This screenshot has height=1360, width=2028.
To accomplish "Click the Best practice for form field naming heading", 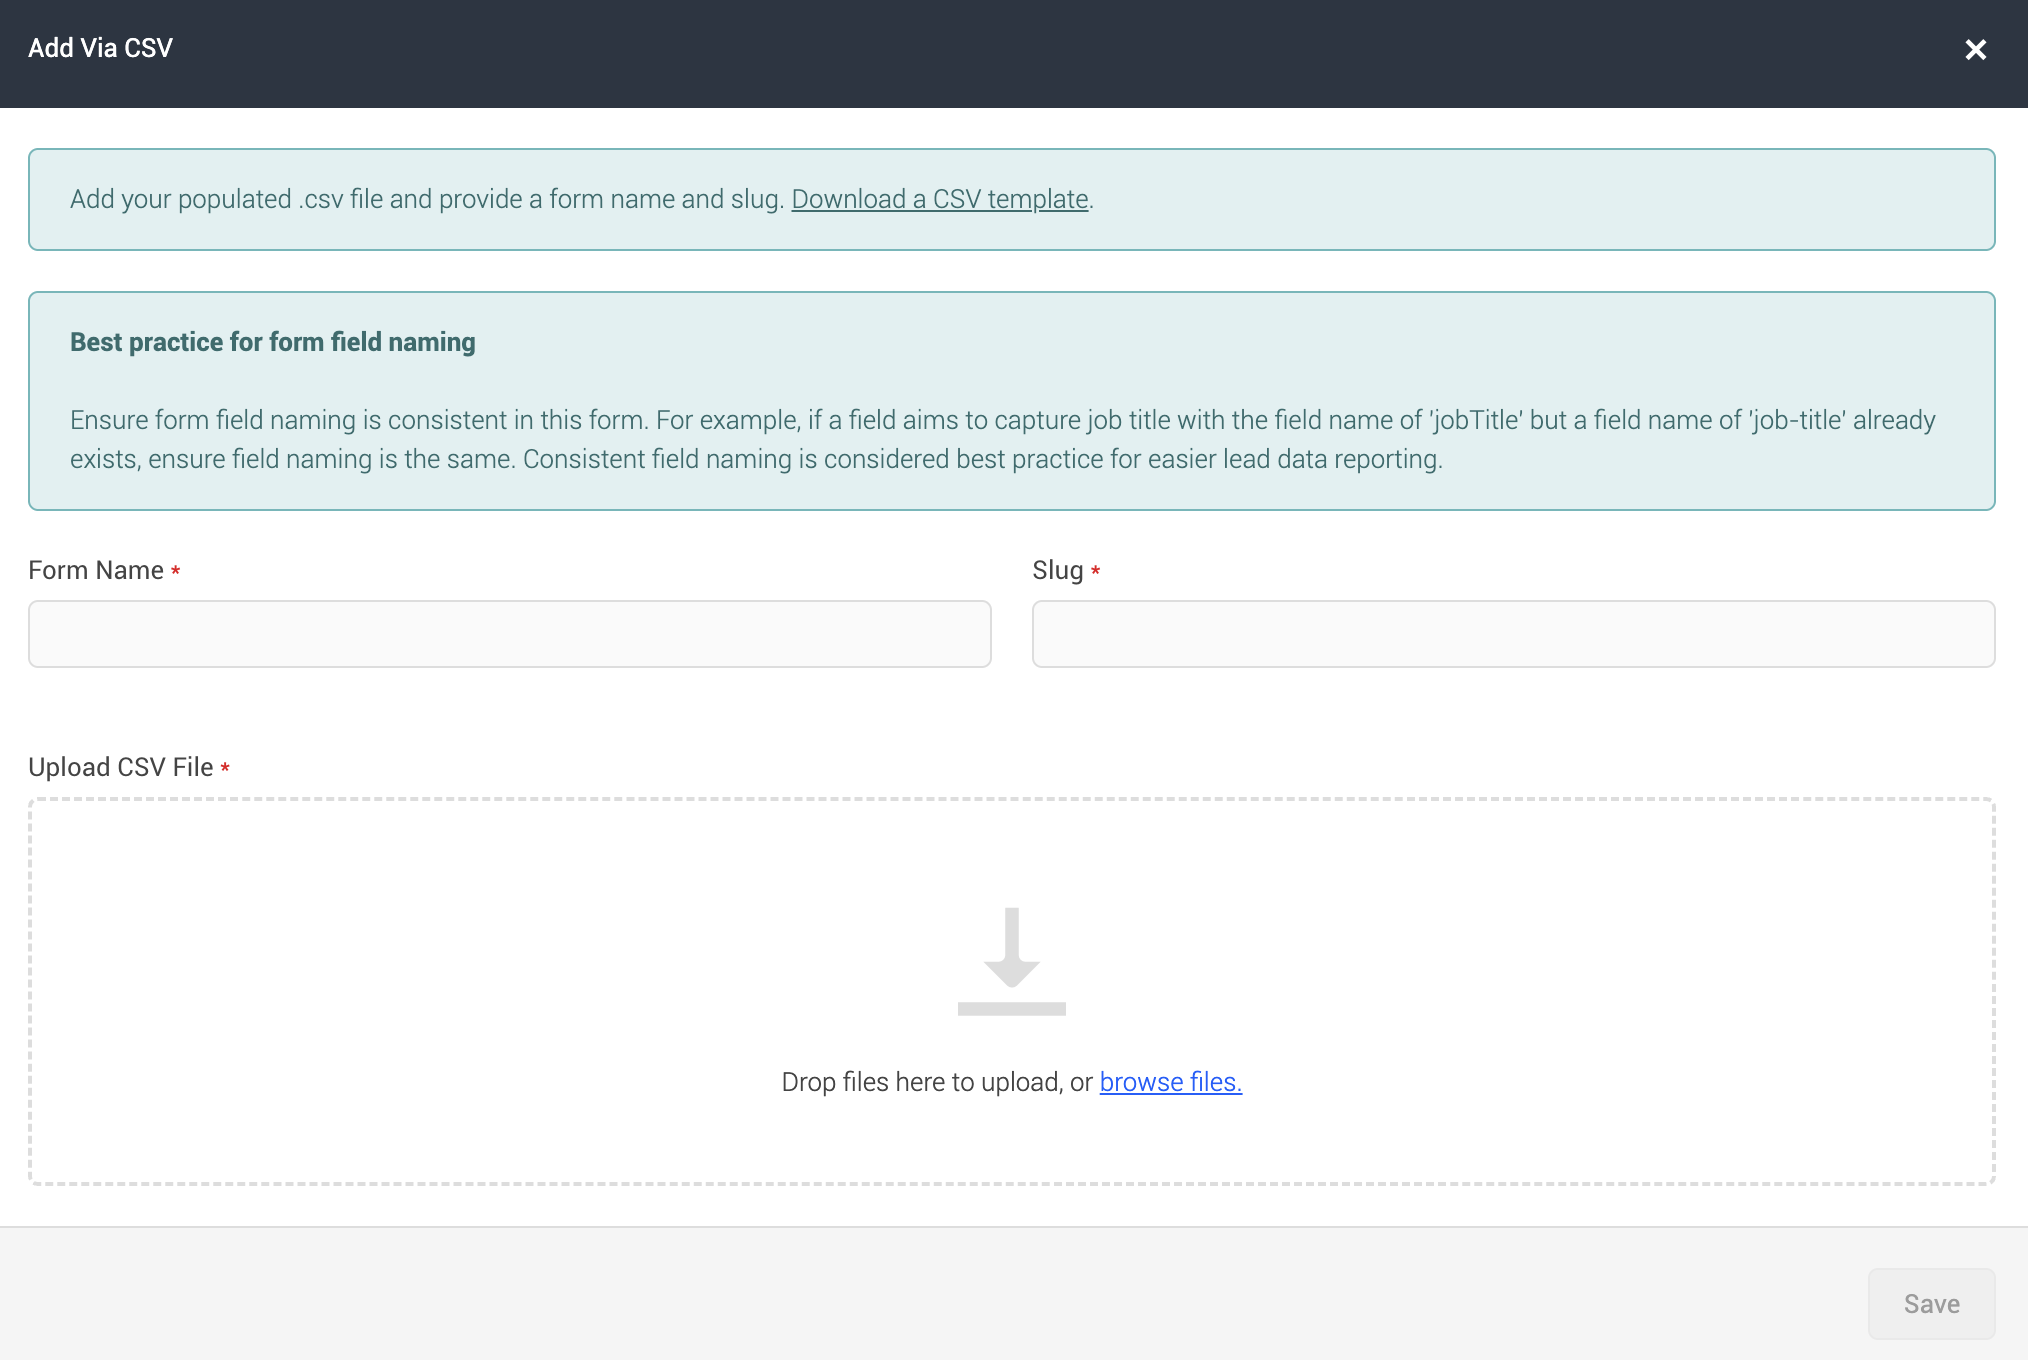I will 272,341.
